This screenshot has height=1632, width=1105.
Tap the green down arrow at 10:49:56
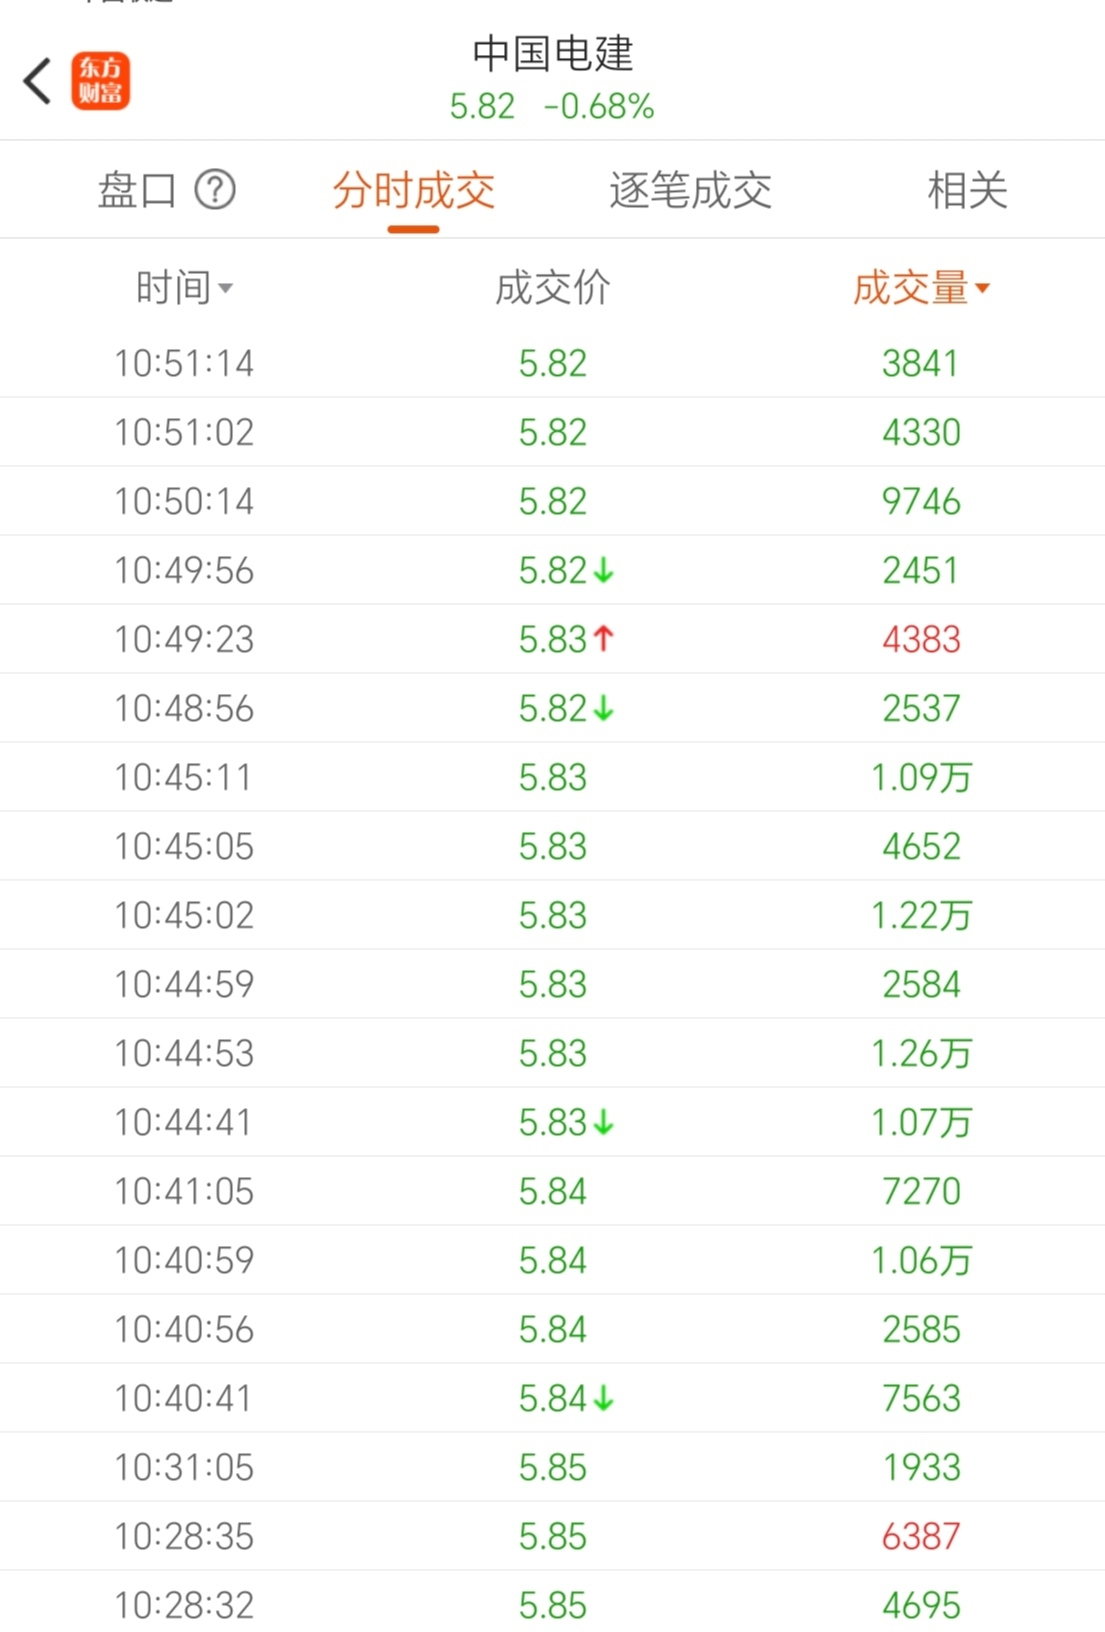tap(603, 570)
